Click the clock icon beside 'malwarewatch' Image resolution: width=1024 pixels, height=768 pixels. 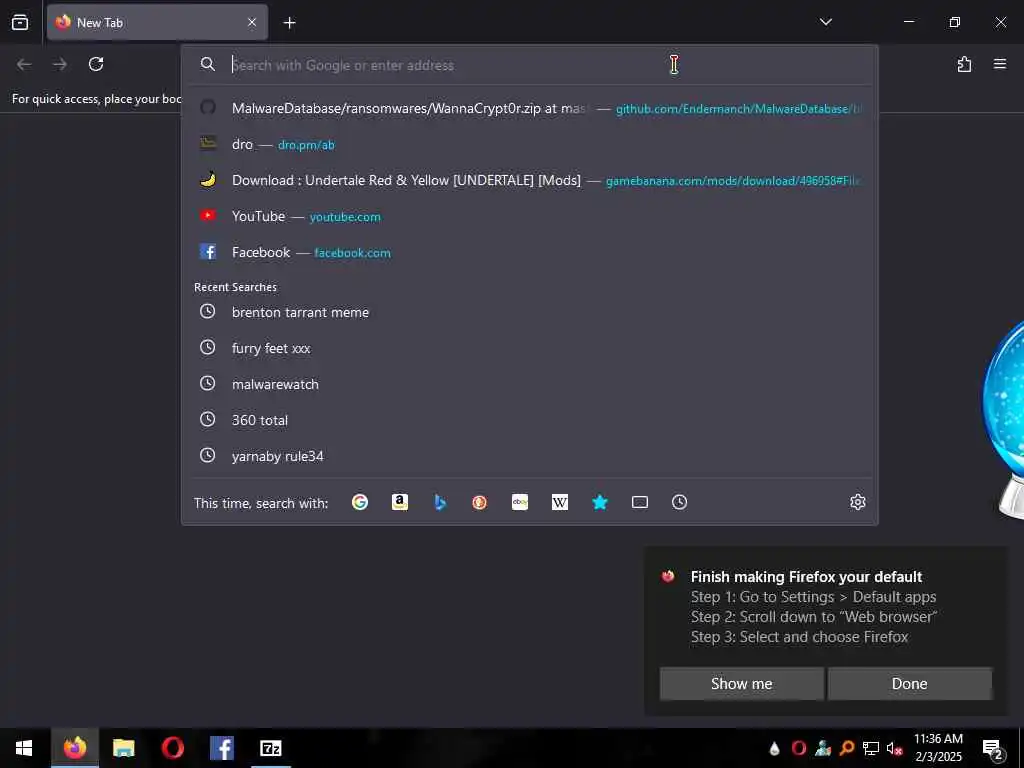click(207, 383)
